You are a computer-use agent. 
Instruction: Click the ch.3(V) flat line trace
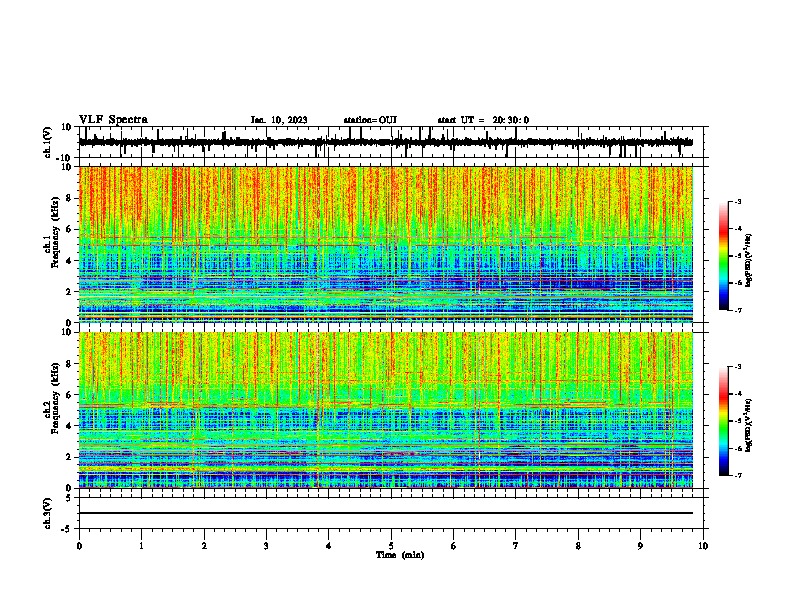(386, 513)
